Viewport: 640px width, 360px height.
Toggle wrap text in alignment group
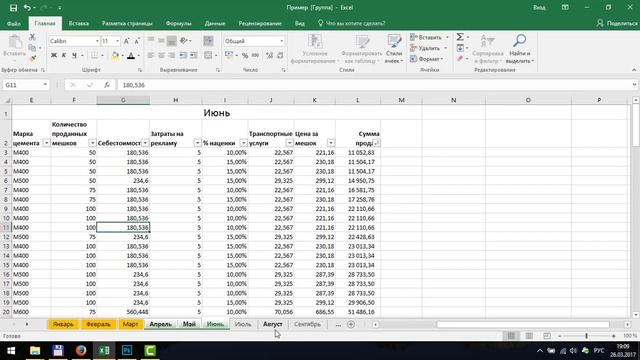208,41
